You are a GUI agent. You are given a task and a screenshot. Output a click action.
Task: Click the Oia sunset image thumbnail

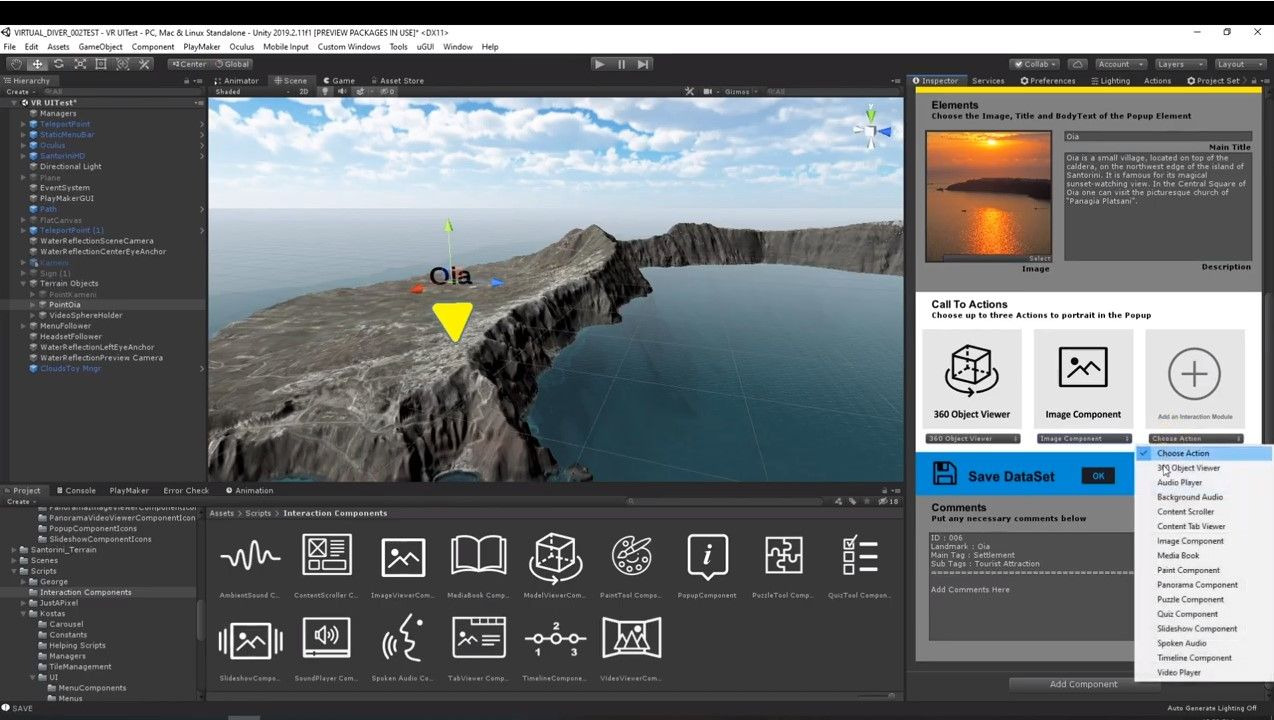point(988,197)
